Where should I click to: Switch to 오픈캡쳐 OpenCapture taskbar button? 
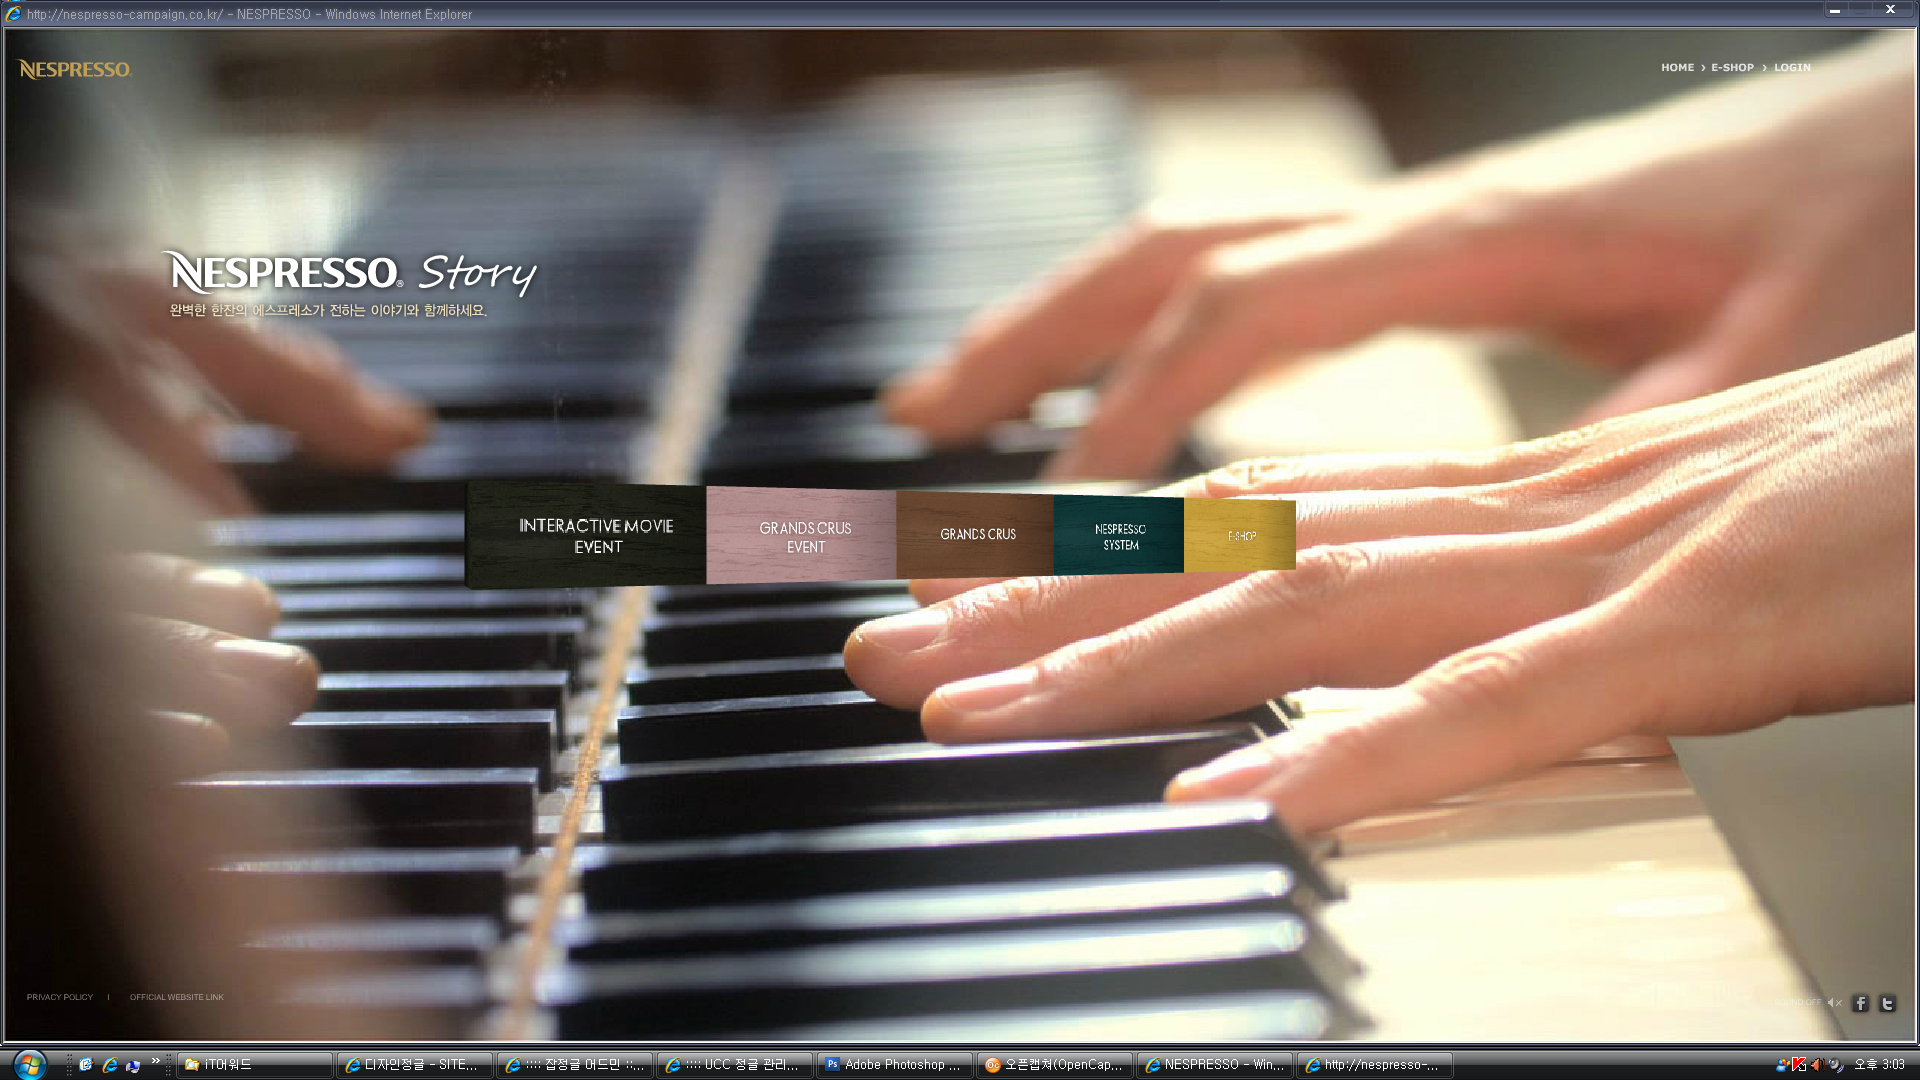[1054, 1065]
